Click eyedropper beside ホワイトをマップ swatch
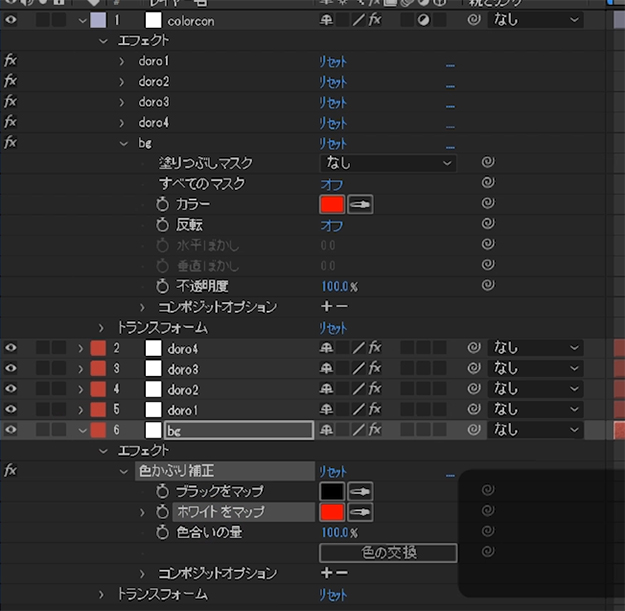 [x=359, y=512]
